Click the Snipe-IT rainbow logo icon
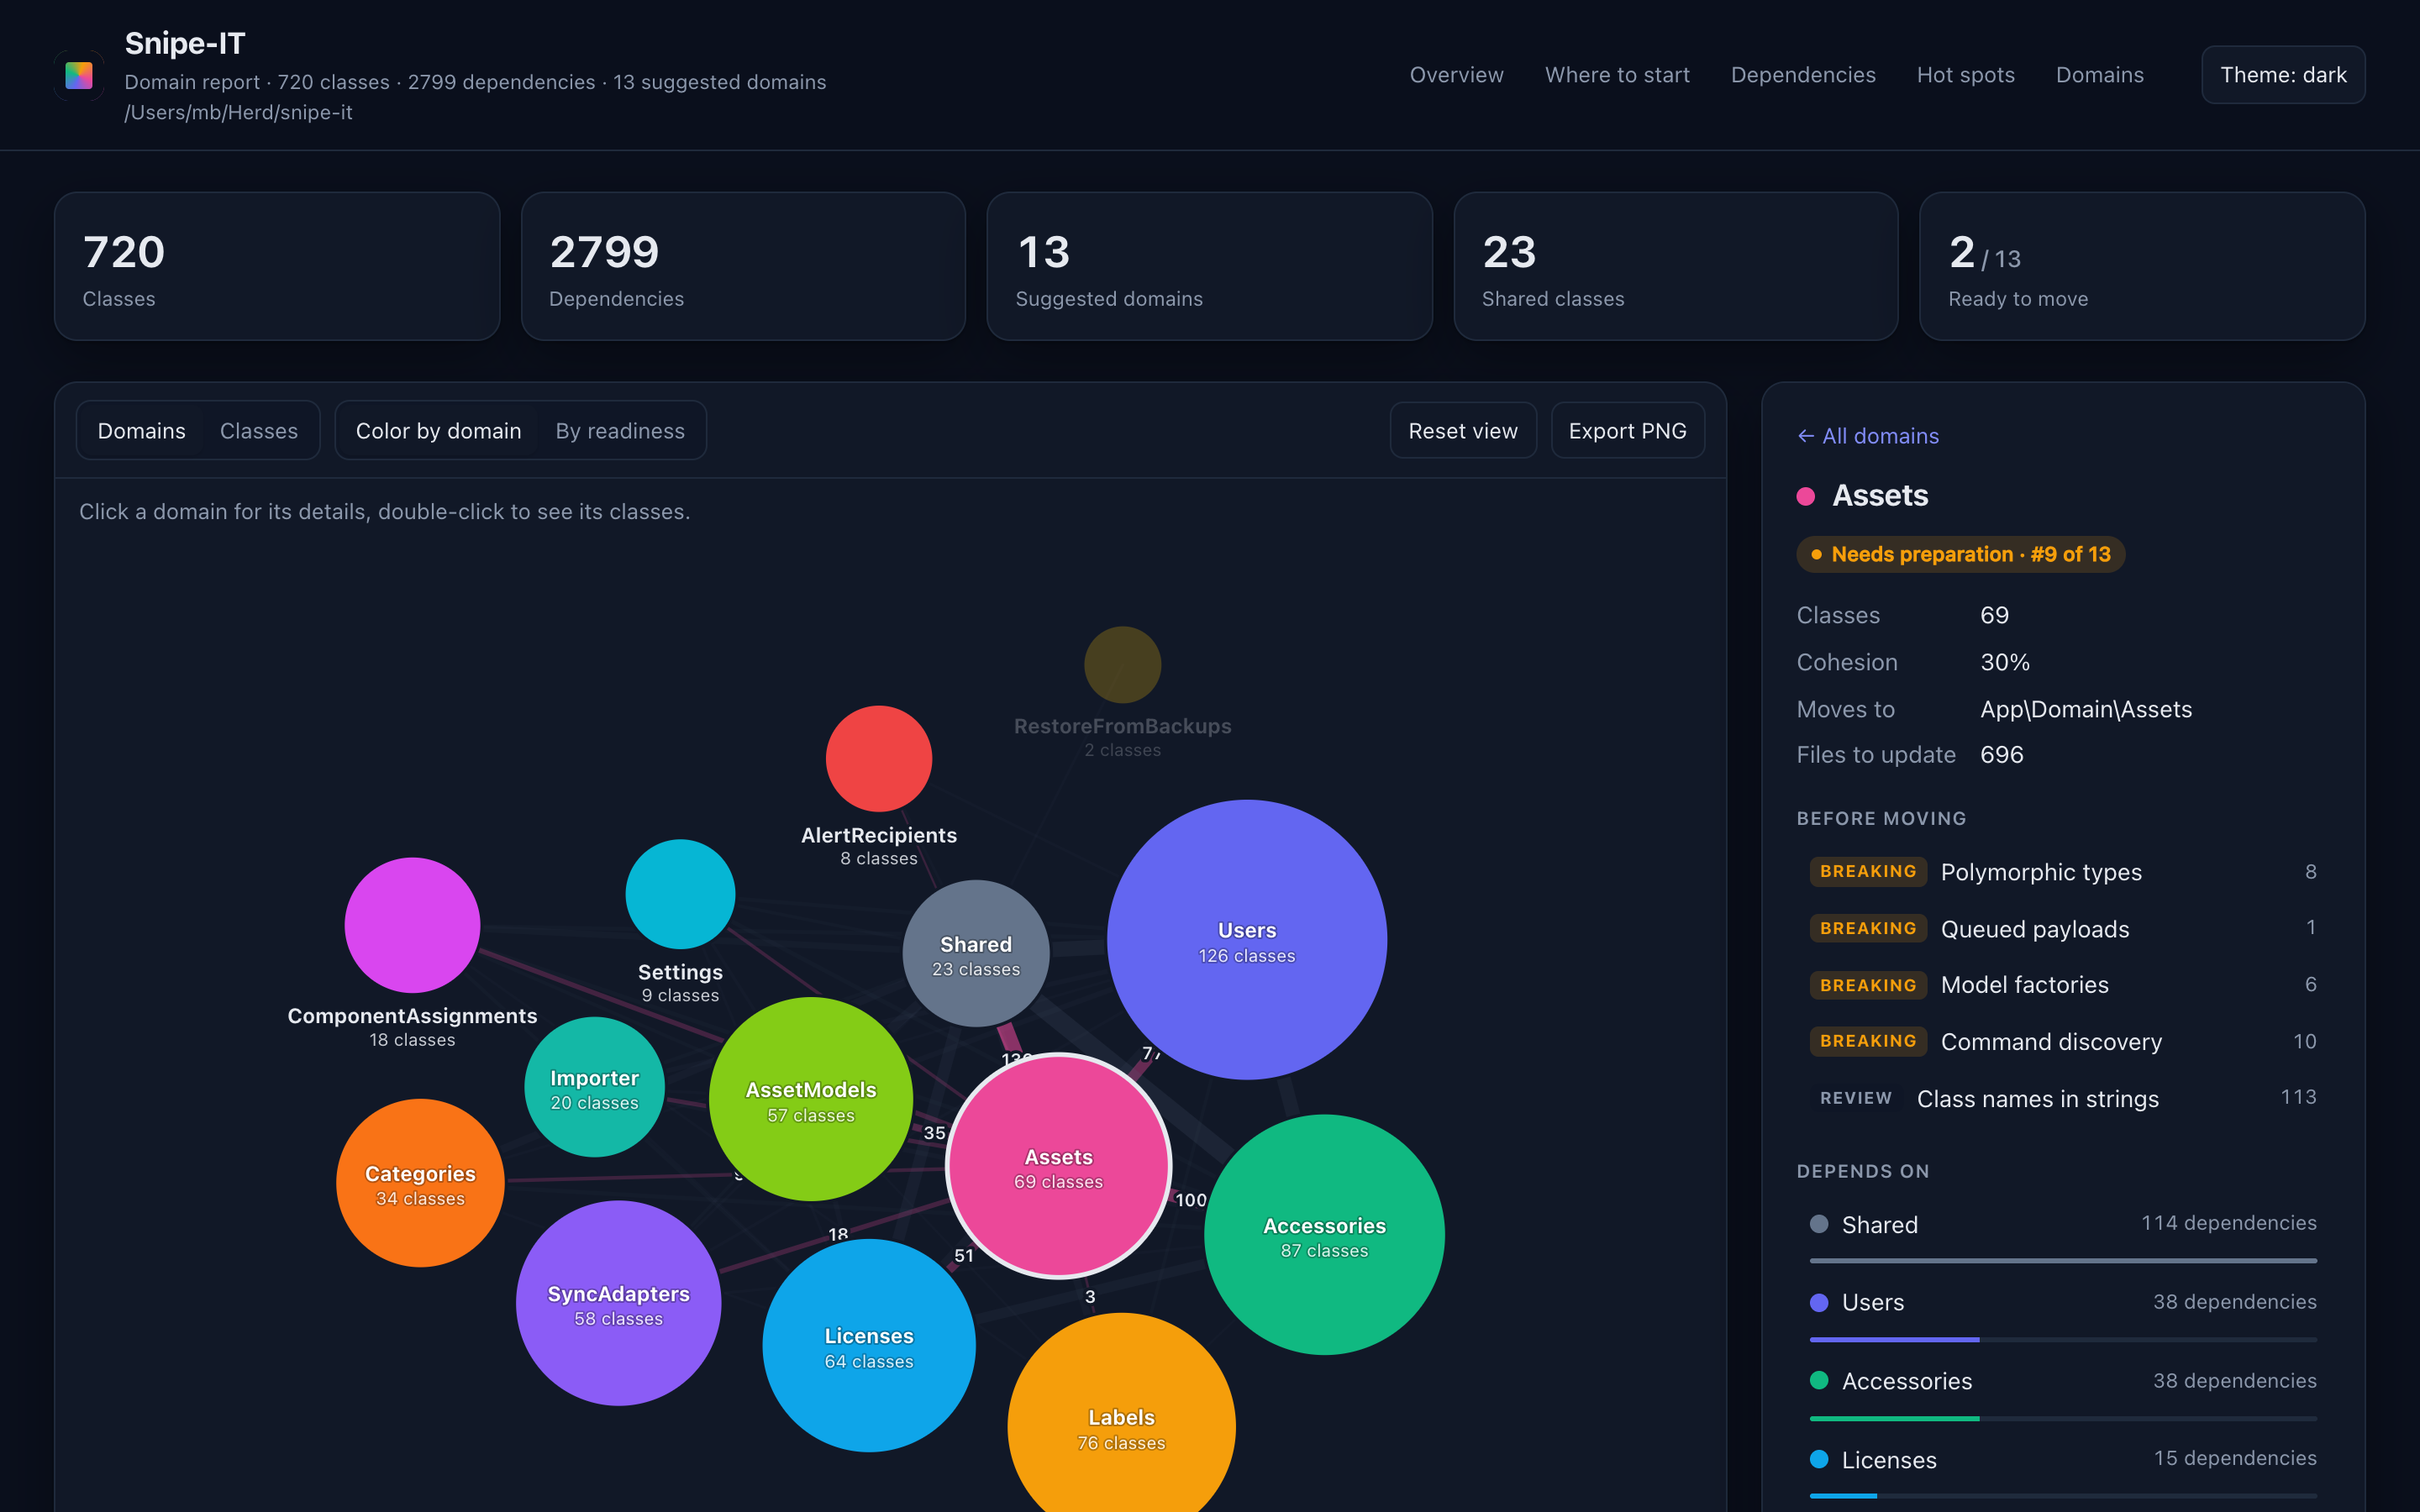The width and height of the screenshot is (2420, 1512). coord(79,75)
